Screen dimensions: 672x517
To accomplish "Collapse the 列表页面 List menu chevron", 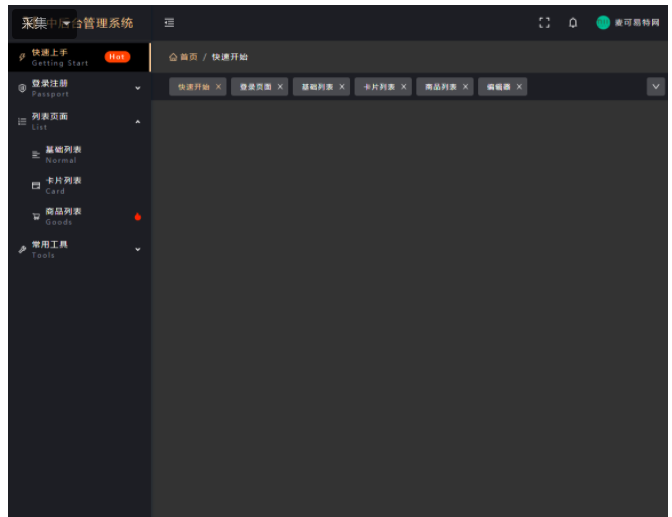I will 138,122.
